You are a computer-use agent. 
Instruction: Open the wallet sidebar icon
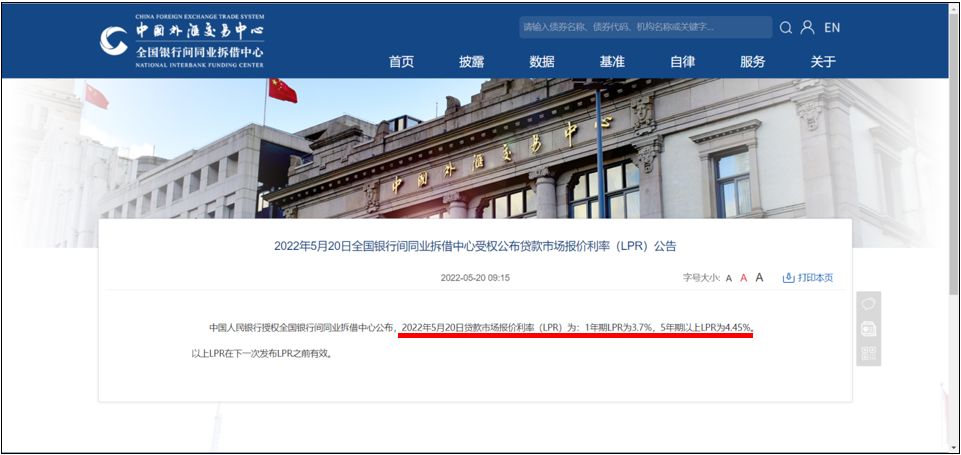868,329
